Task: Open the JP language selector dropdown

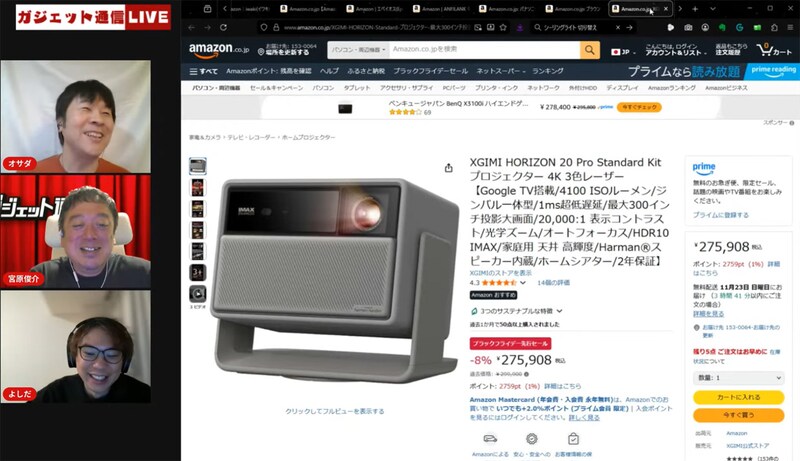Action: (x=621, y=52)
